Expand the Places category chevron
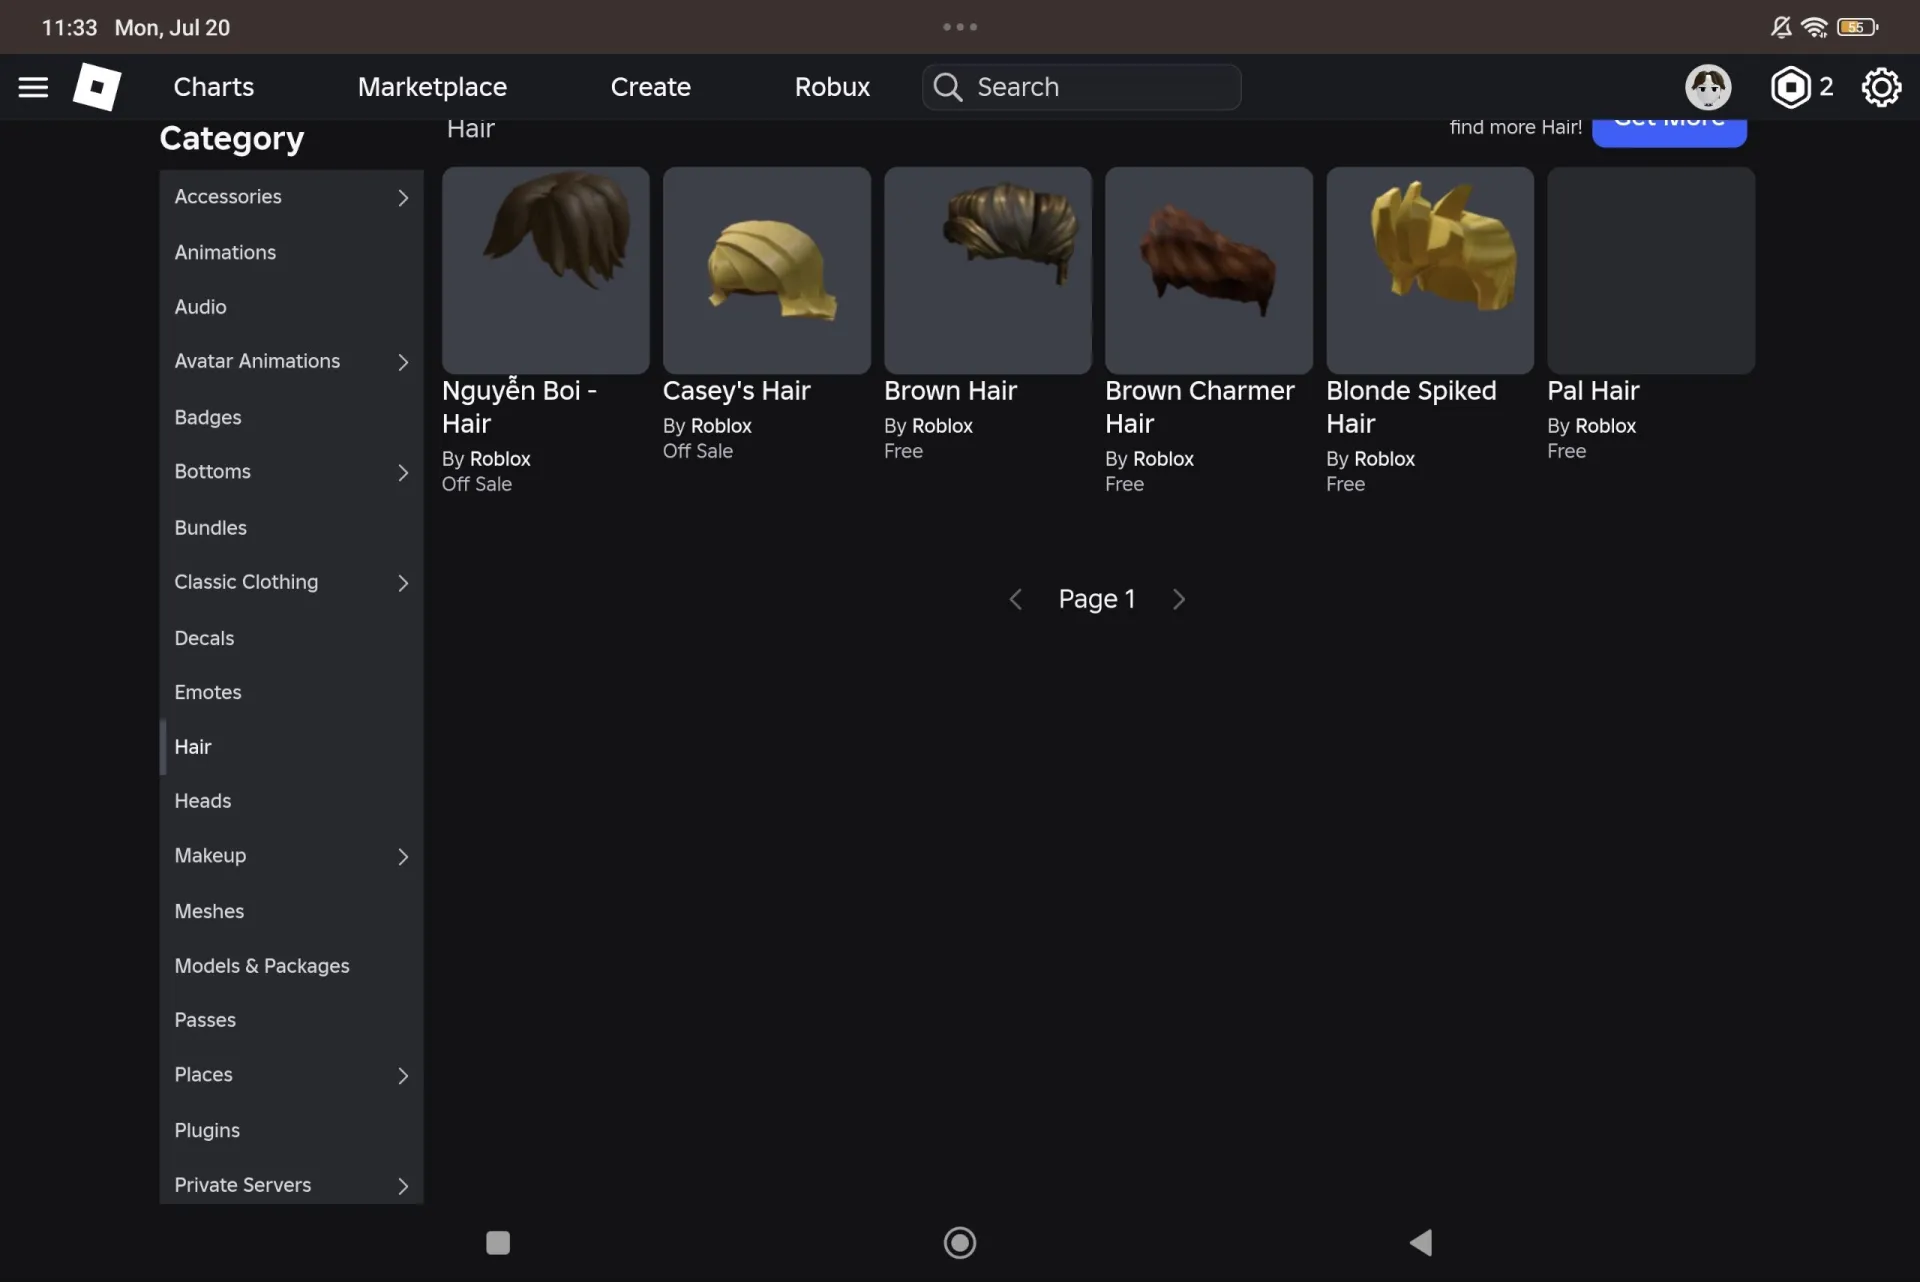The width and height of the screenshot is (1920, 1282). [x=403, y=1076]
